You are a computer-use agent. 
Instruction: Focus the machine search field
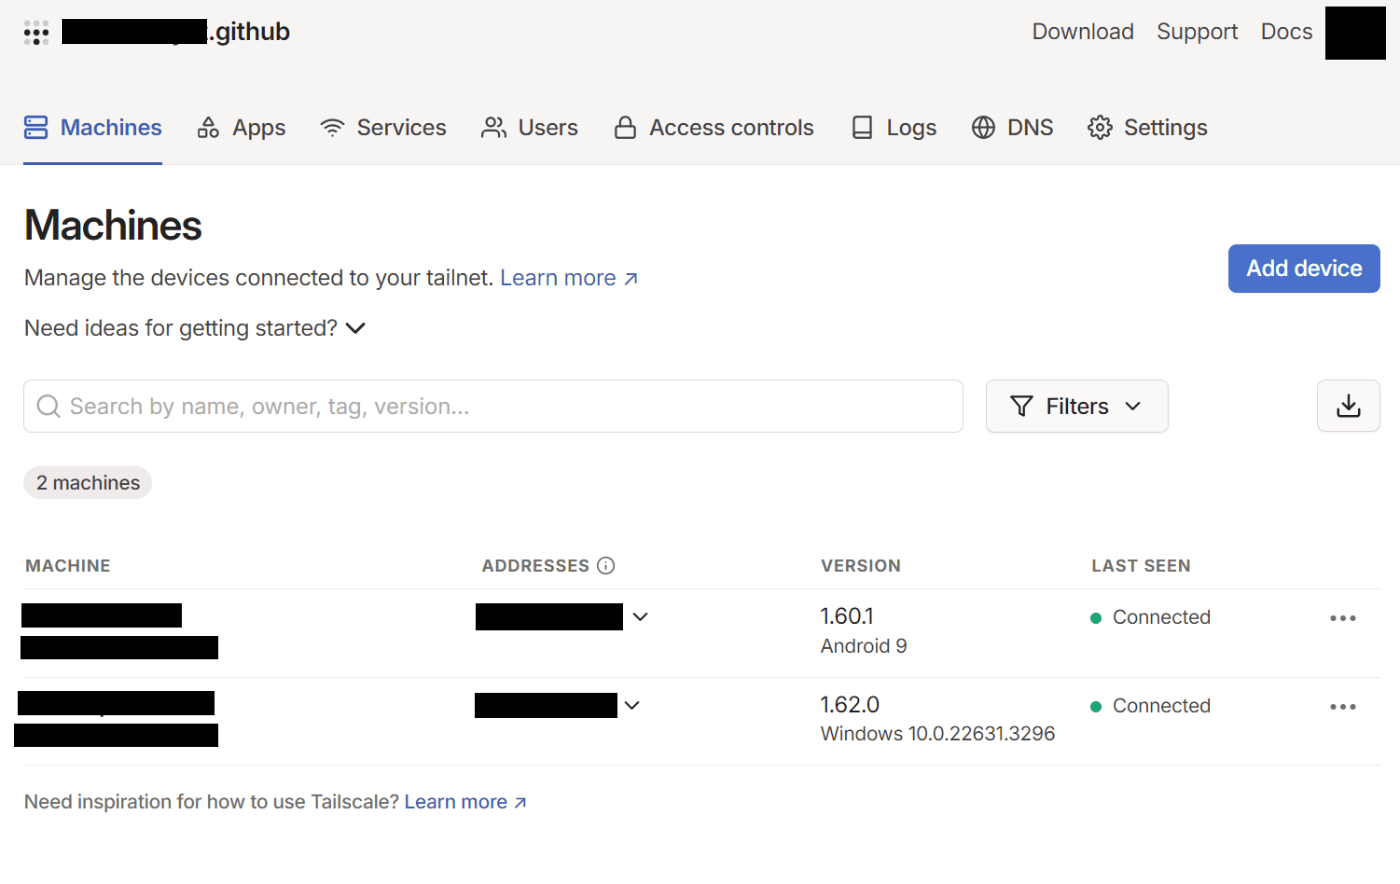point(493,406)
